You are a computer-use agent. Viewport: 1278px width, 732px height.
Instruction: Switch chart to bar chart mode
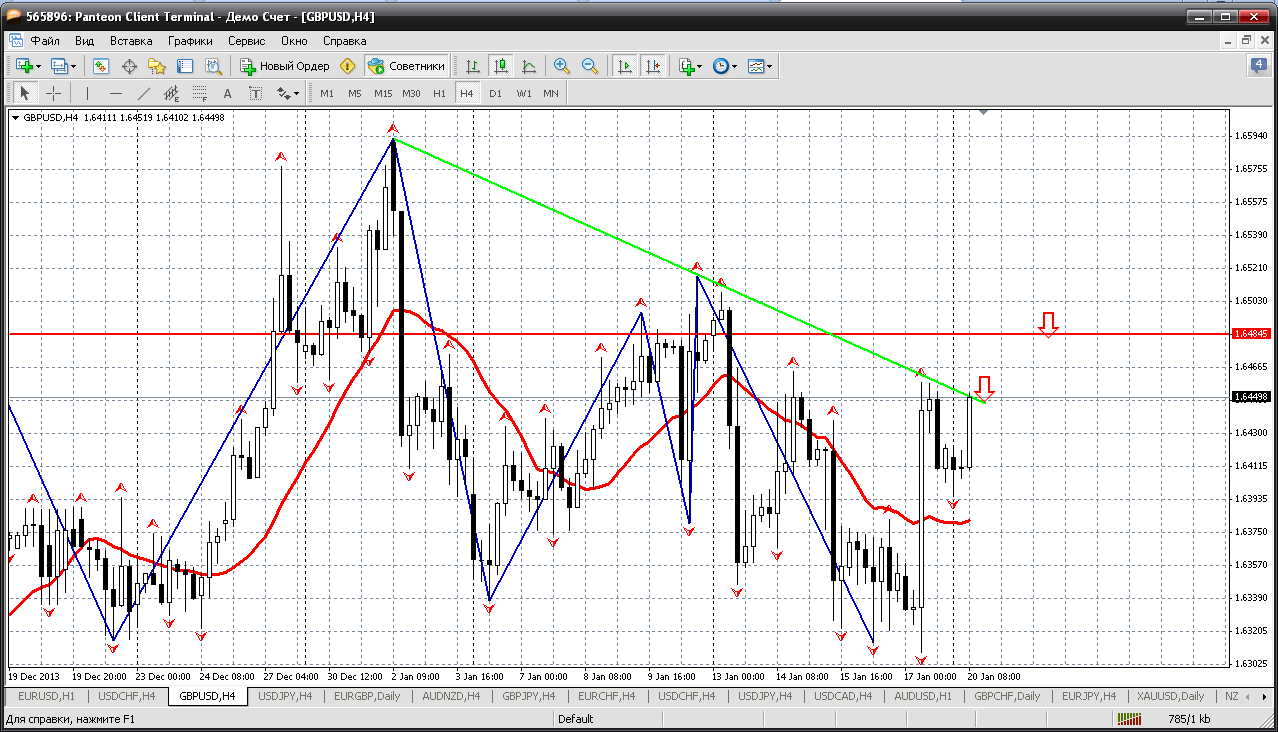473,66
